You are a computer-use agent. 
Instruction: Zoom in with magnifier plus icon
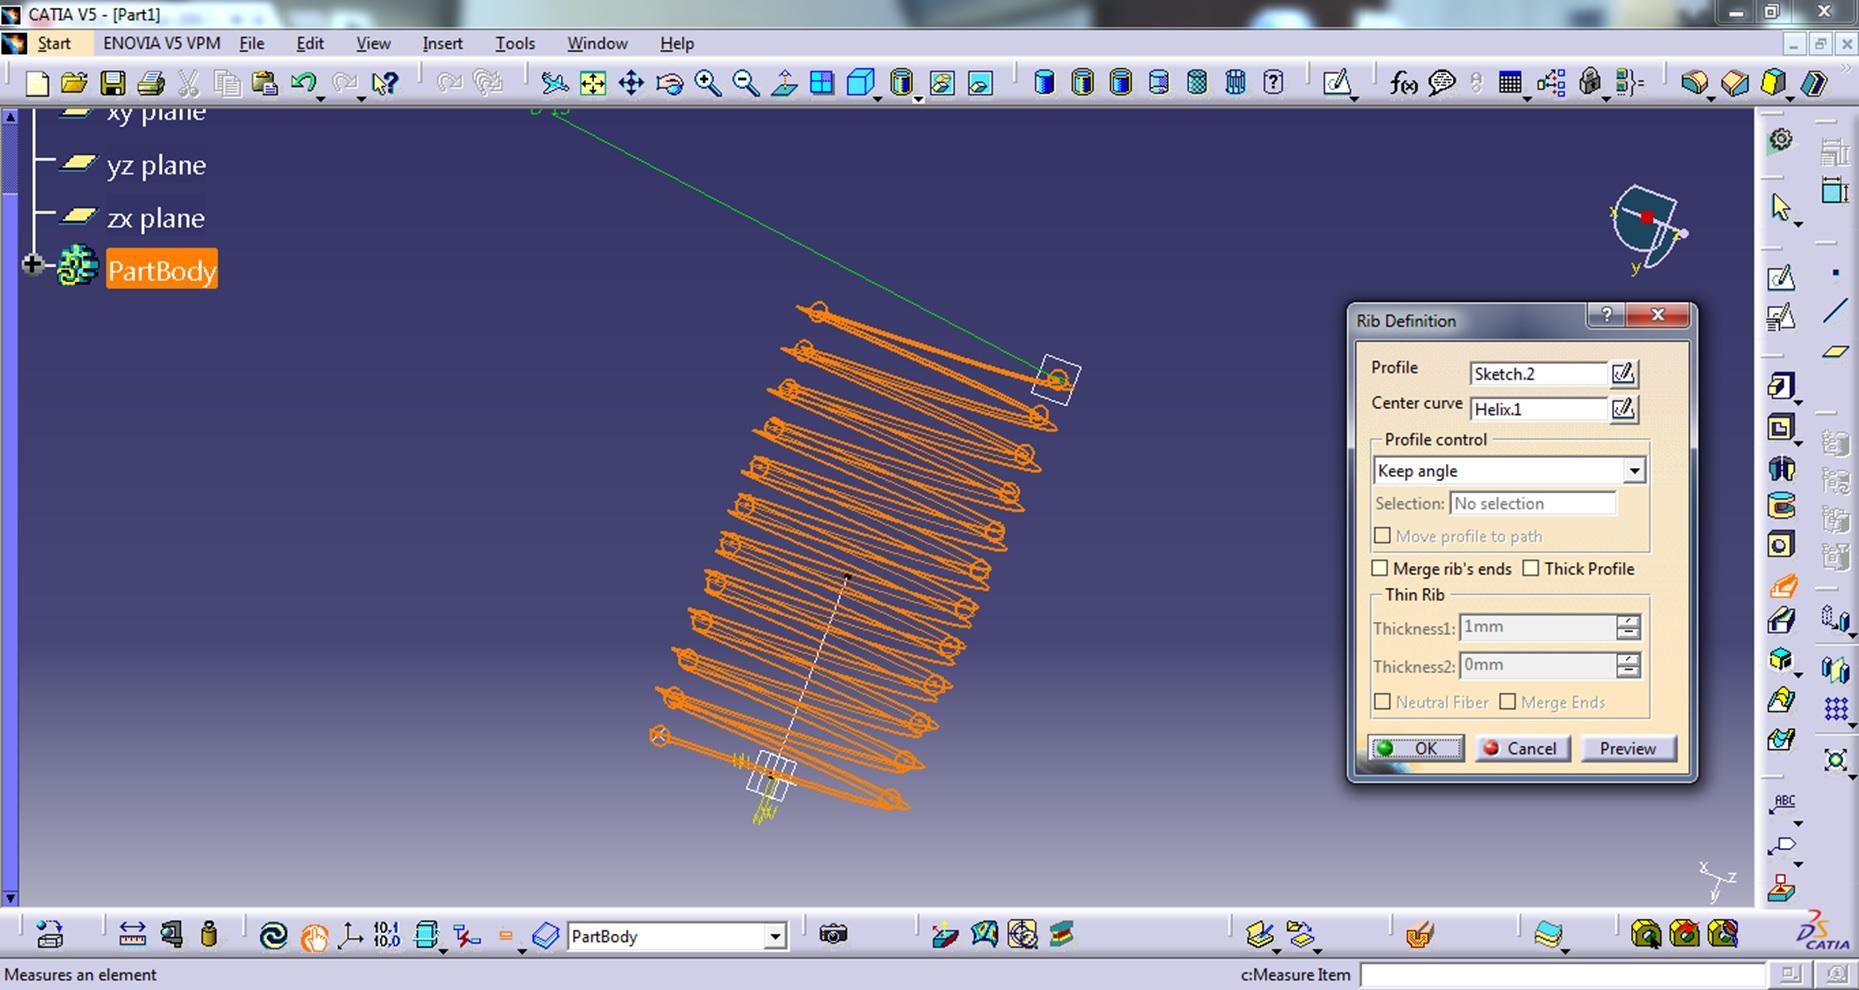[707, 83]
